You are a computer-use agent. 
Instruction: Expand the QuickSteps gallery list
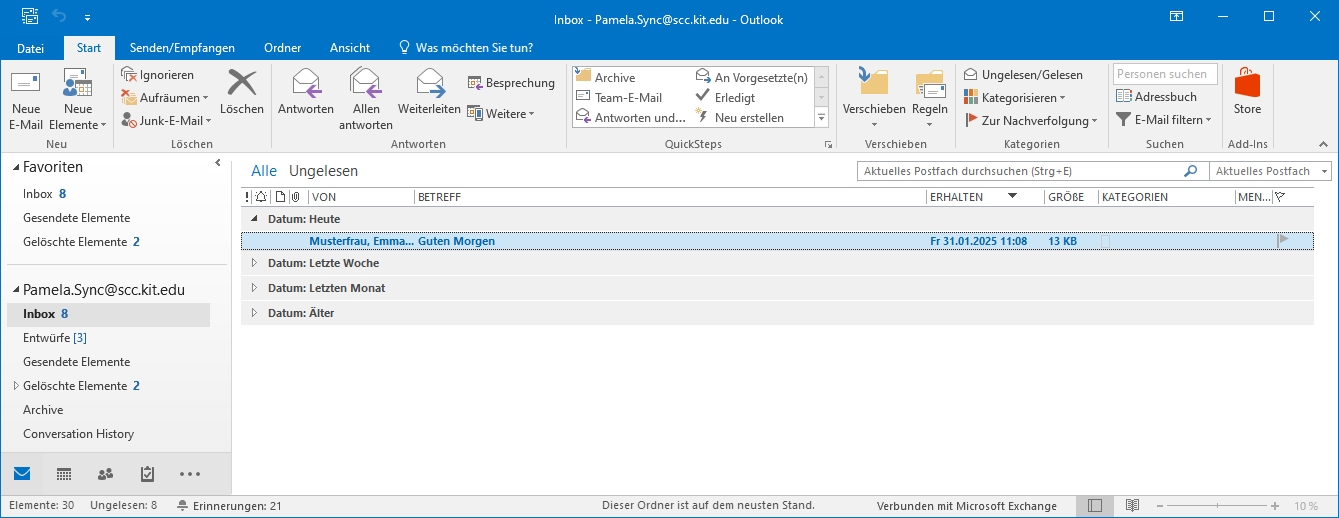(822, 118)
